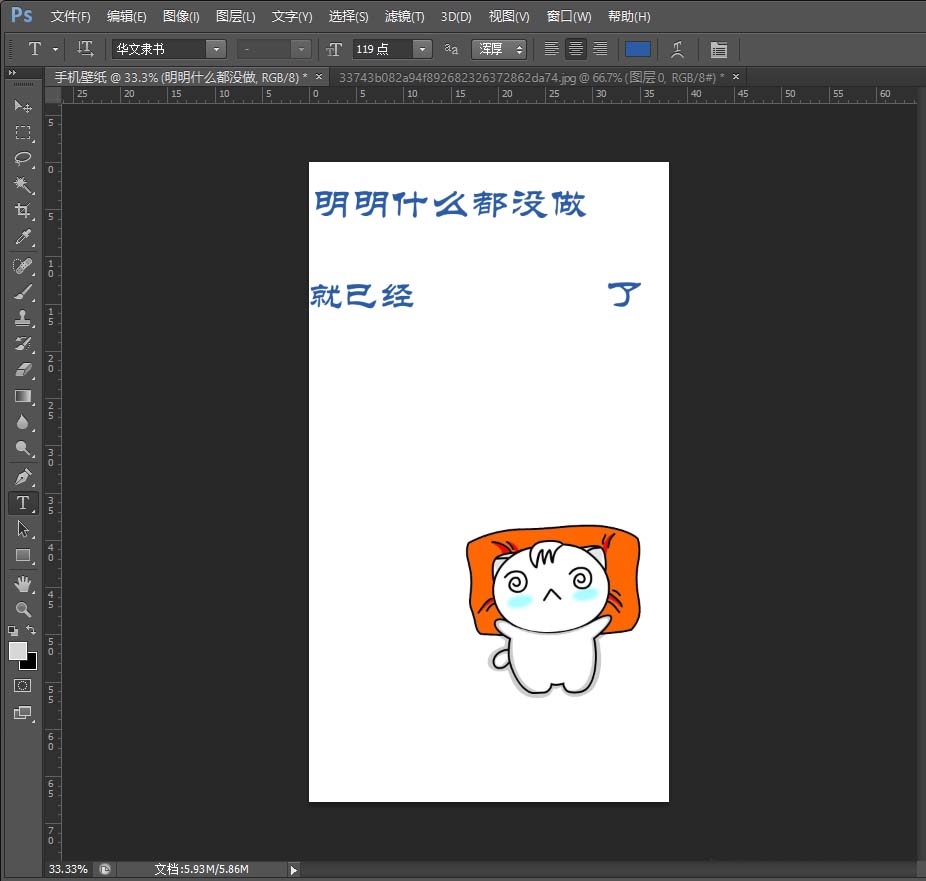This screenshot has height=881, width=926.
Task: Select the Eraser tool
Action: (23, 370)
